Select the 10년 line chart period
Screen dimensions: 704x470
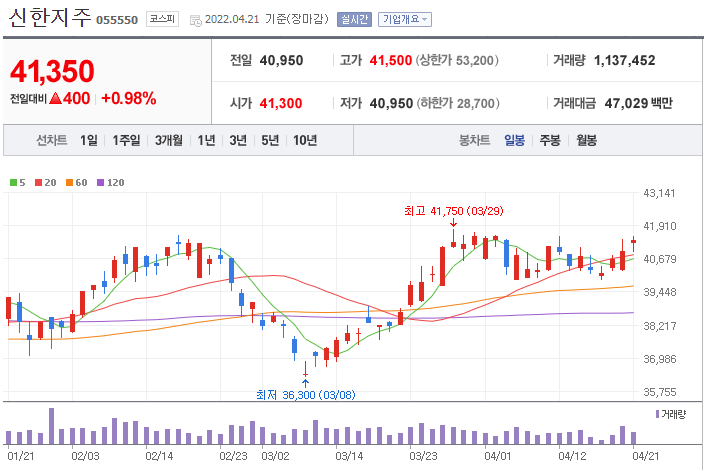click(305, 140)
